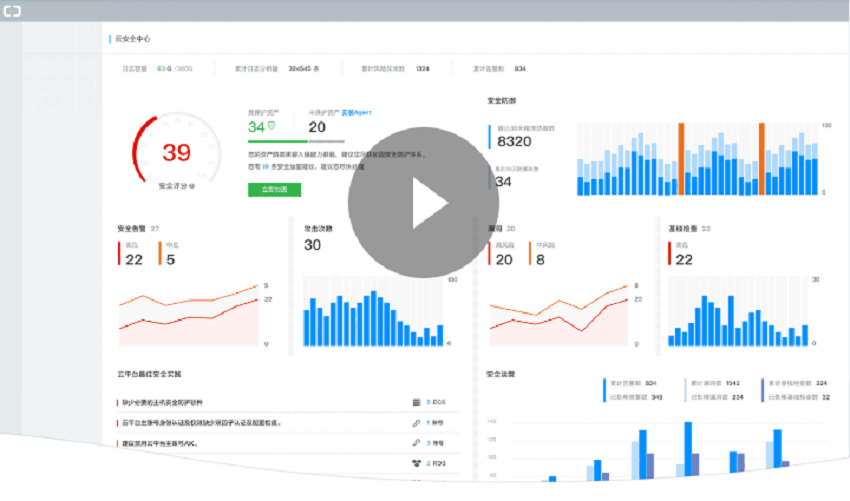Click the link icon in the second risk row

[x=416, y=423]
